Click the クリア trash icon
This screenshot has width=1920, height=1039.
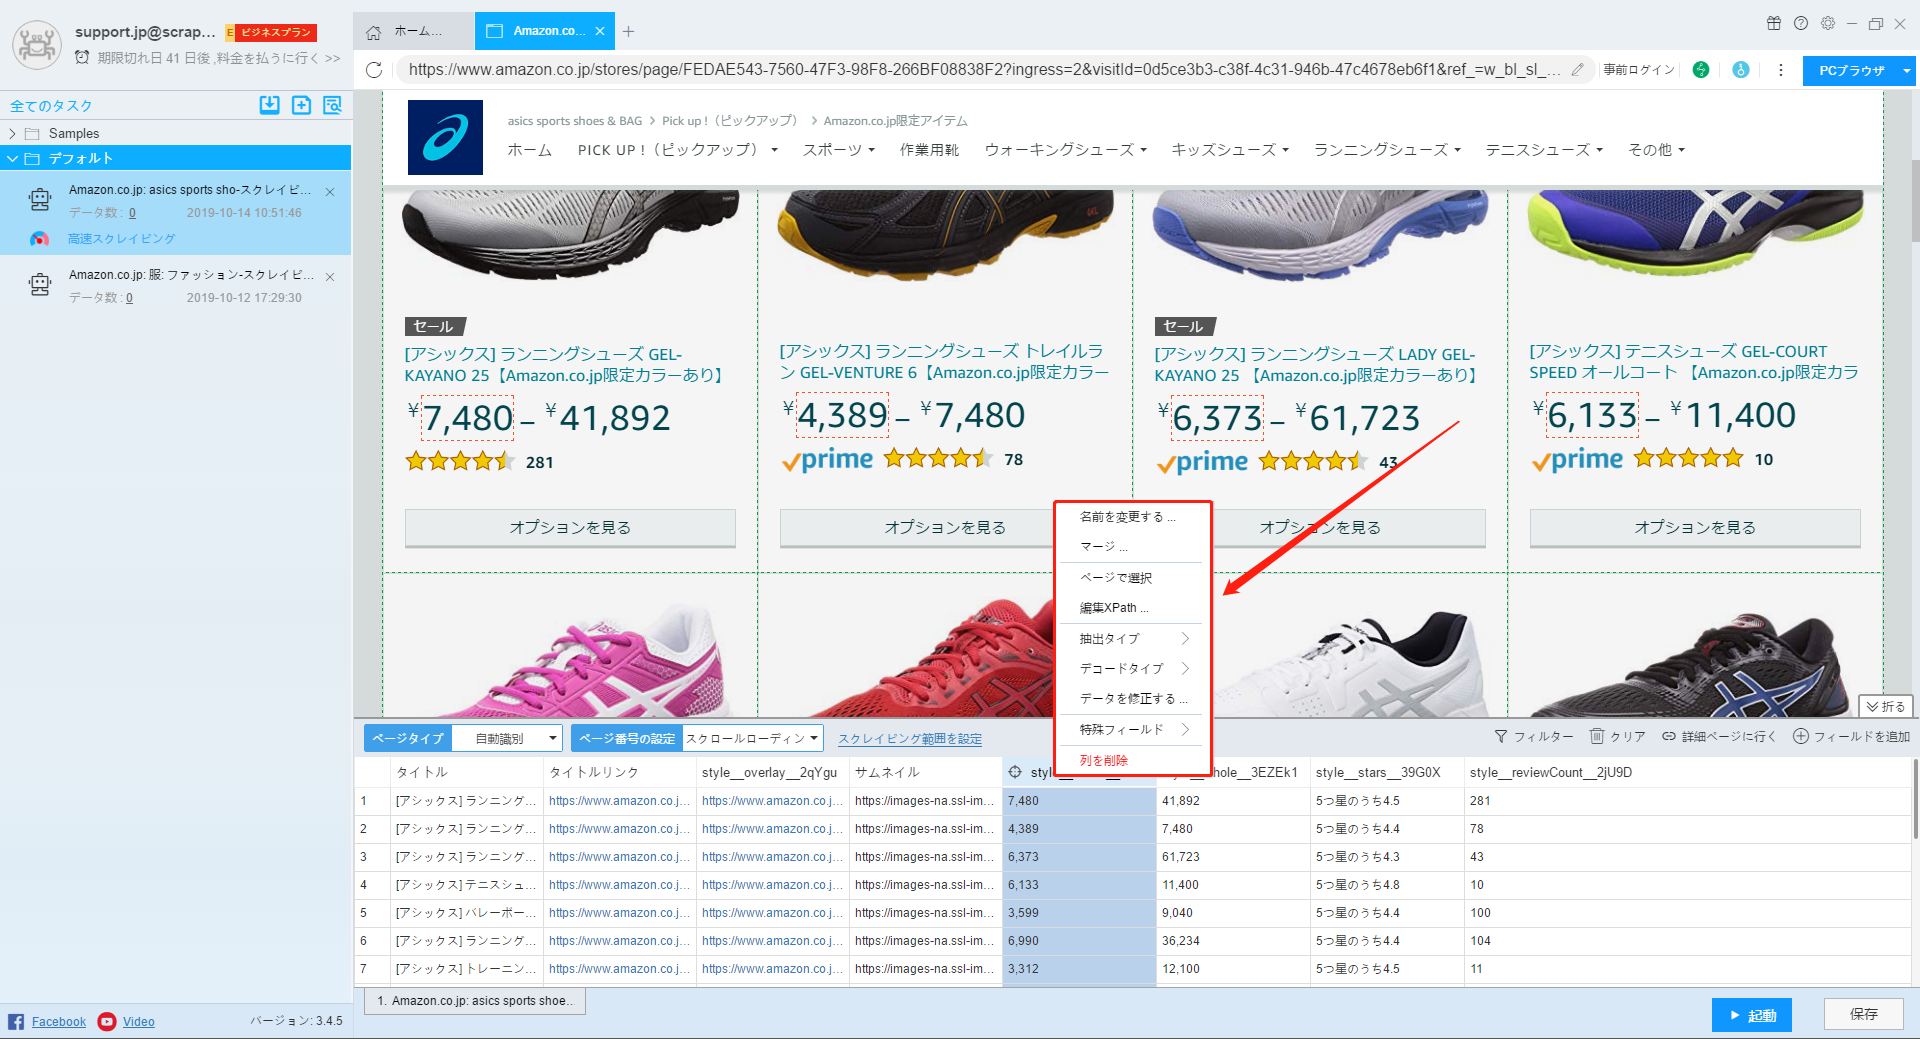pos(1597,736)
